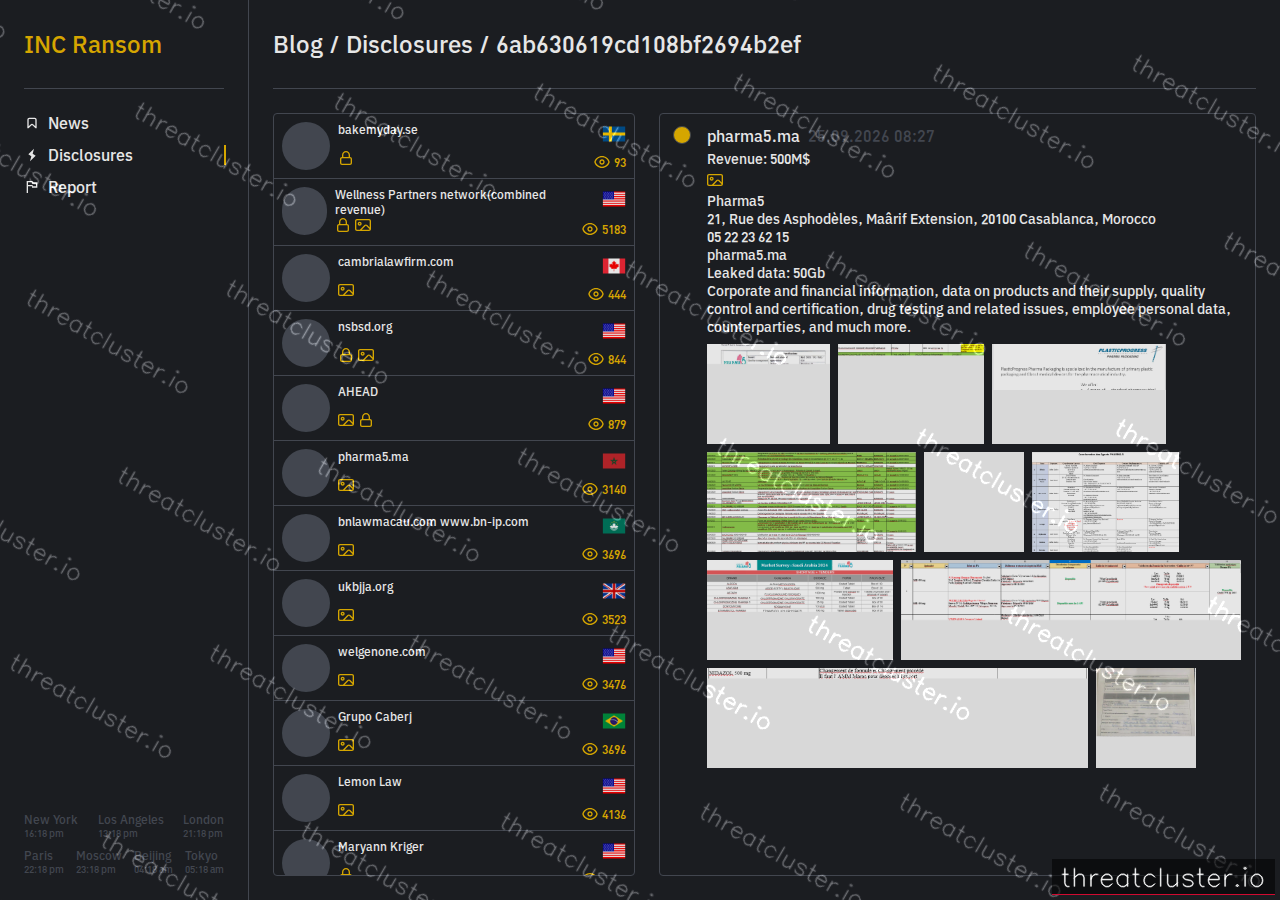Click the lightning bolt icon beside Disclosures

(32, 155)
